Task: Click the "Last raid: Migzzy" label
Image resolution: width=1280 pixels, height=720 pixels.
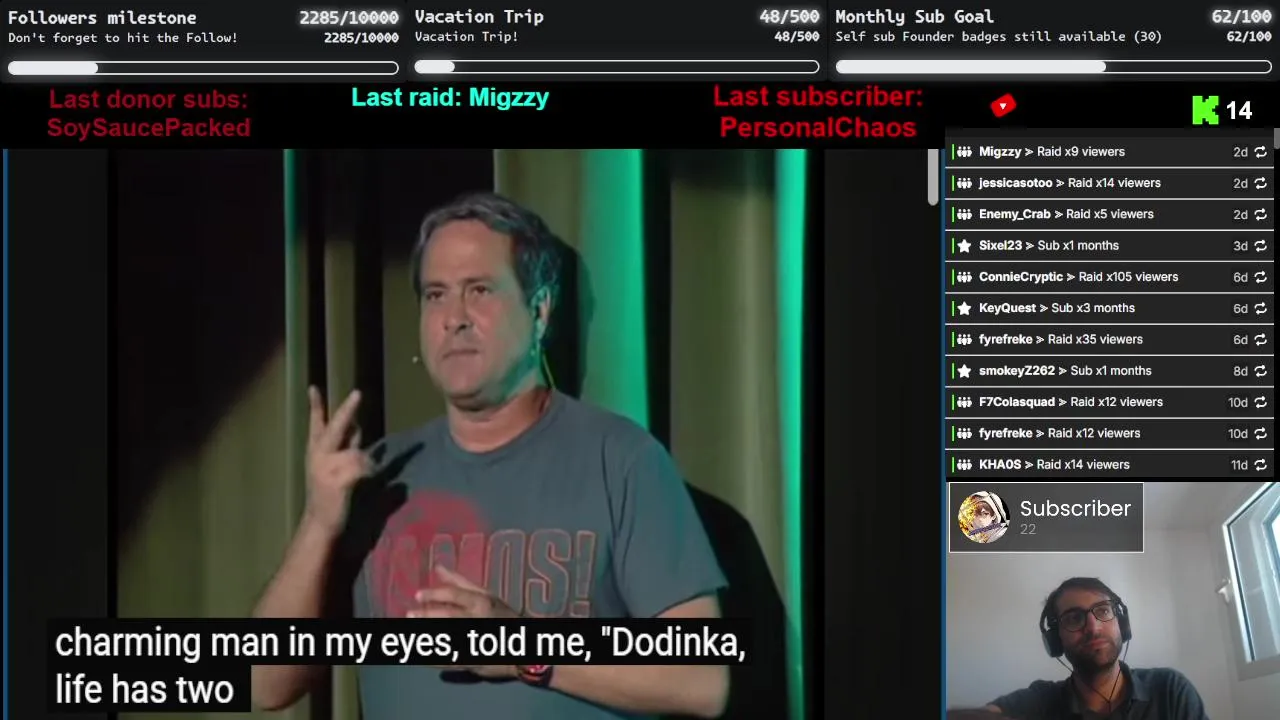Action: [x=450, y=98]
